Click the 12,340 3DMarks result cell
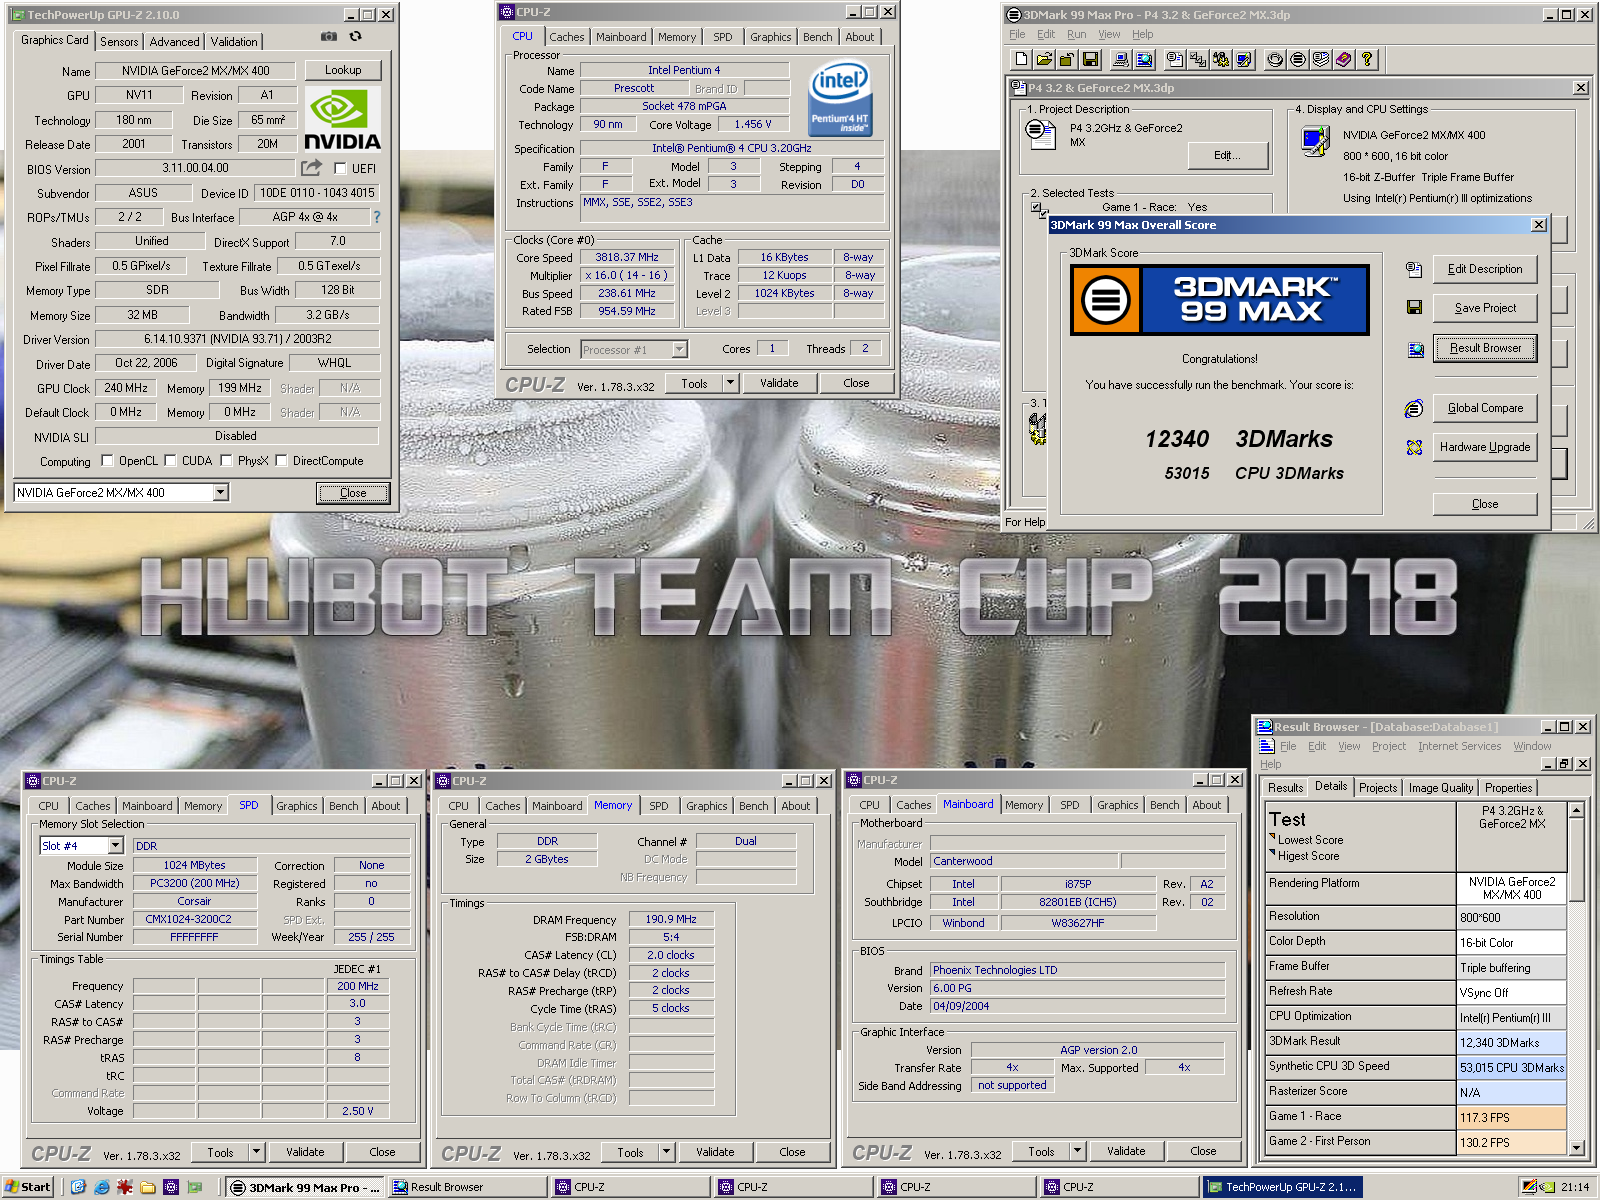The image size is (1600, 1200). (1511, 1042)
